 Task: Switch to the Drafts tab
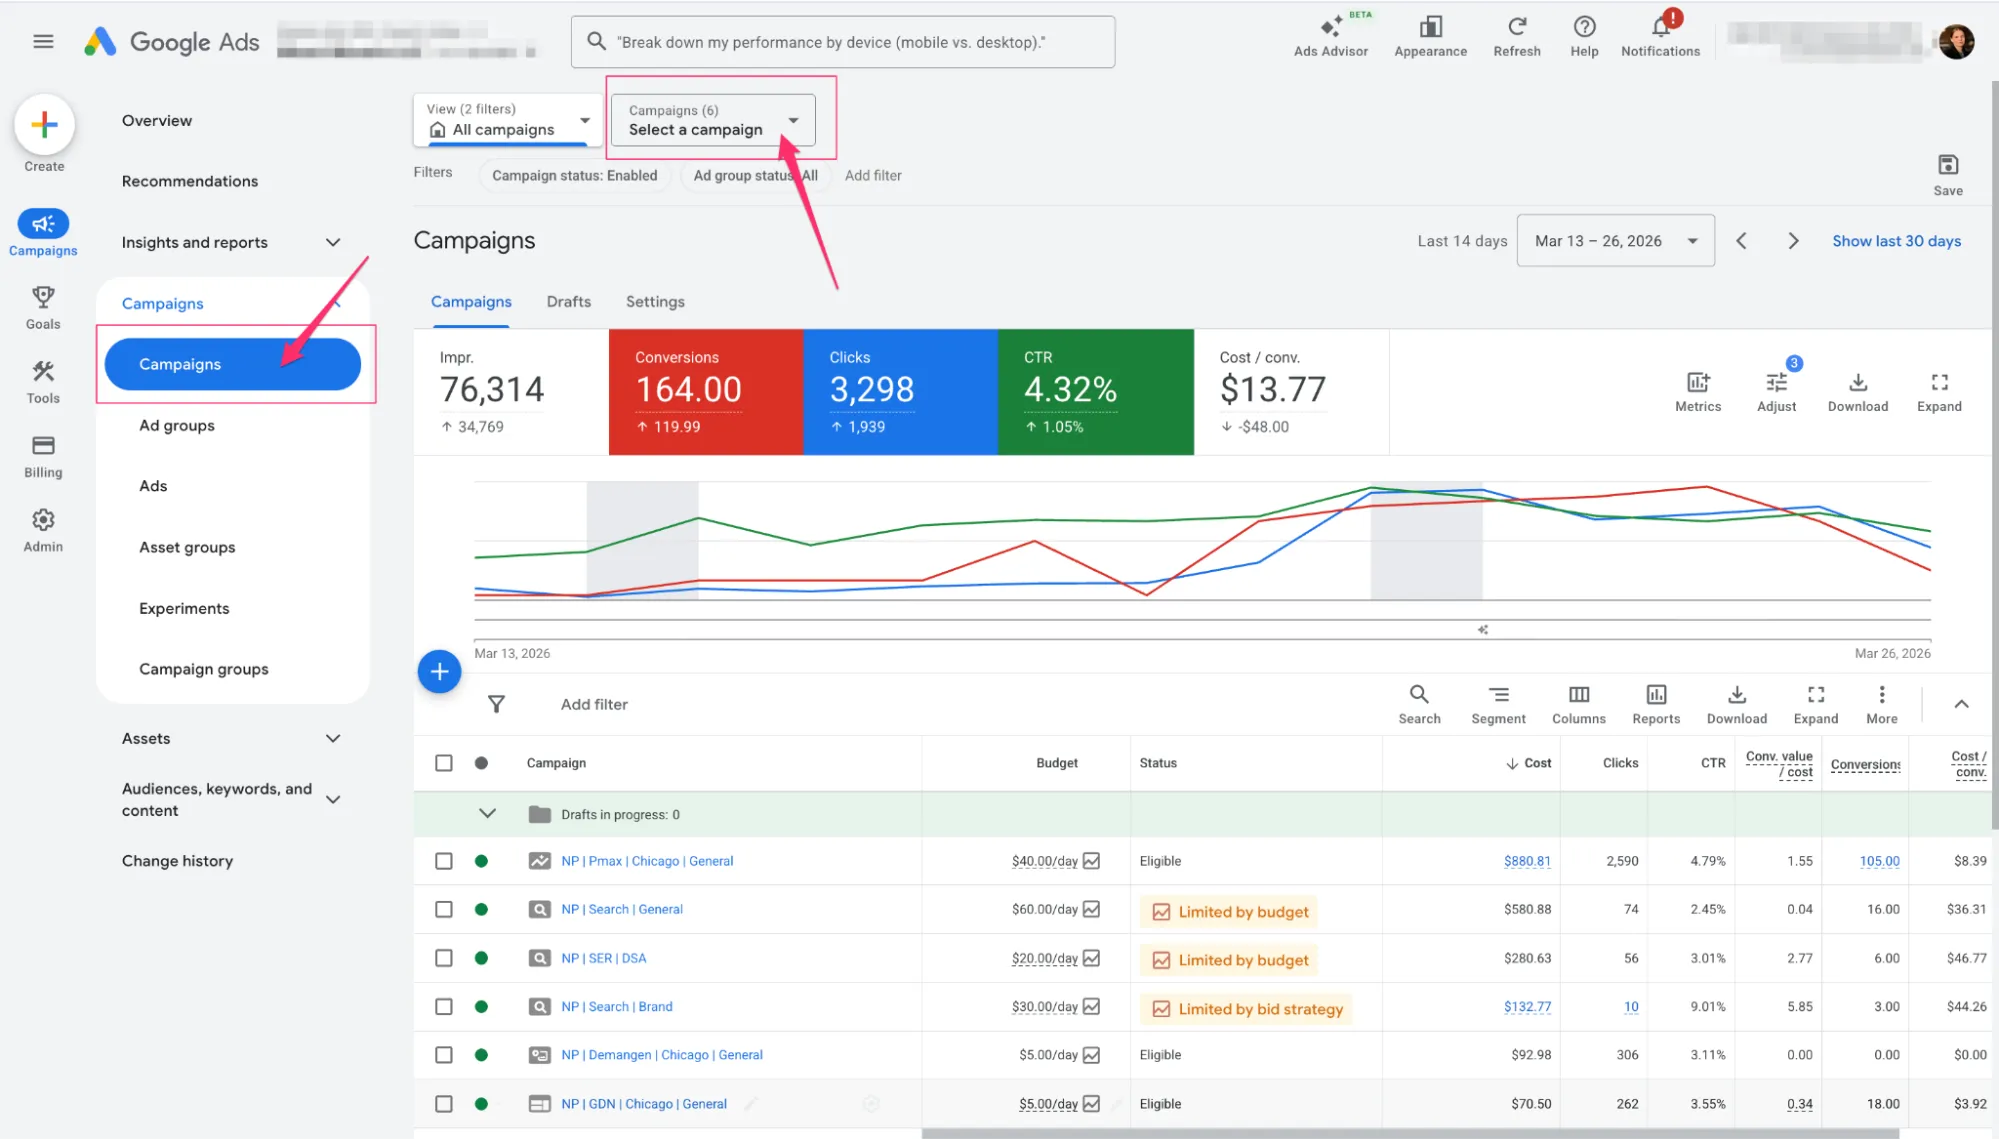pyautogui.click(x=568, y=302)
